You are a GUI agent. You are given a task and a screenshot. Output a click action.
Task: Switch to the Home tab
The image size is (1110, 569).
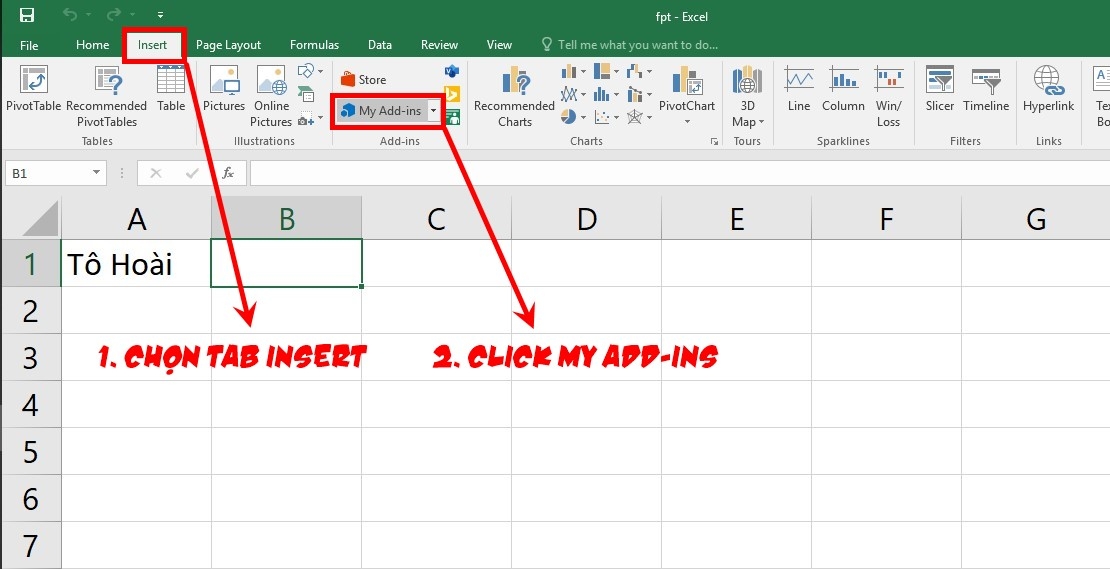tap(93, 45)
